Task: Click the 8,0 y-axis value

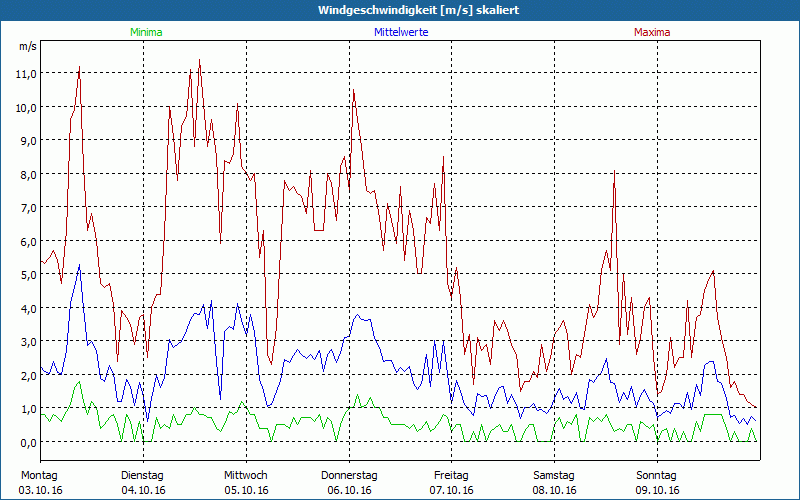Action: click(28, 174)
